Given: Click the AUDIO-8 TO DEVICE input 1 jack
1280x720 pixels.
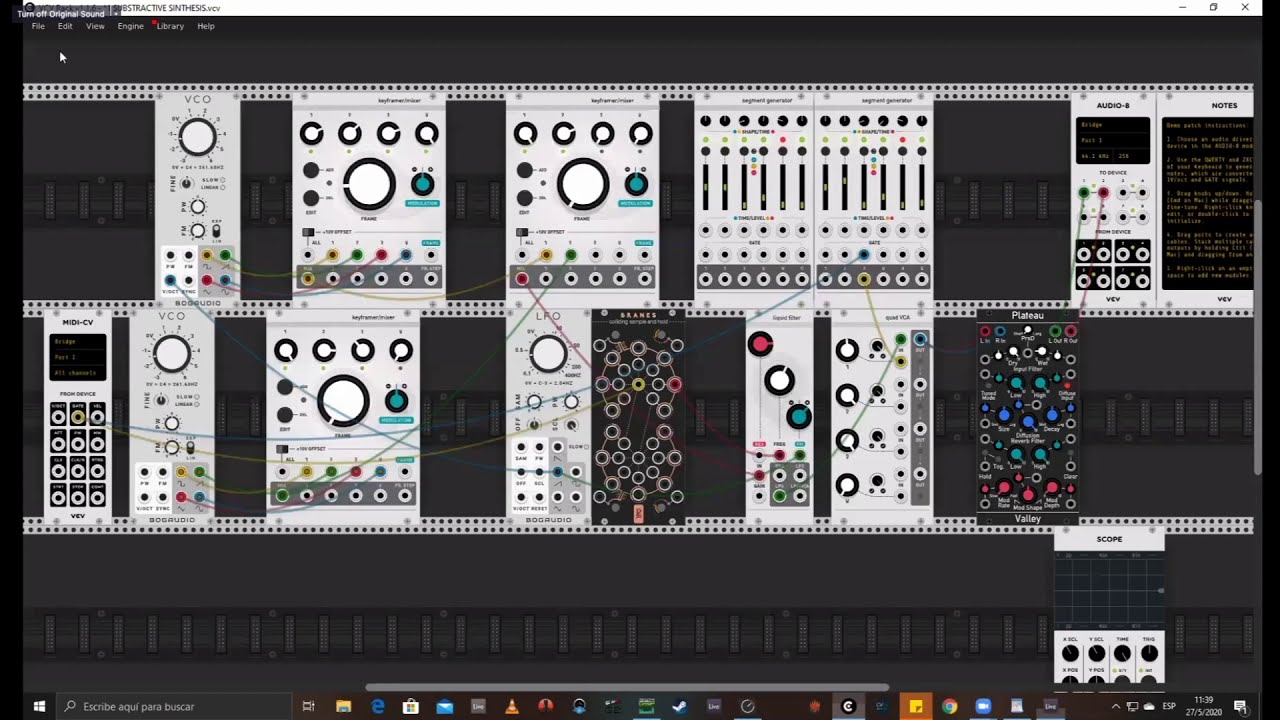Looking at the screenshot, I should point(1084,192).
